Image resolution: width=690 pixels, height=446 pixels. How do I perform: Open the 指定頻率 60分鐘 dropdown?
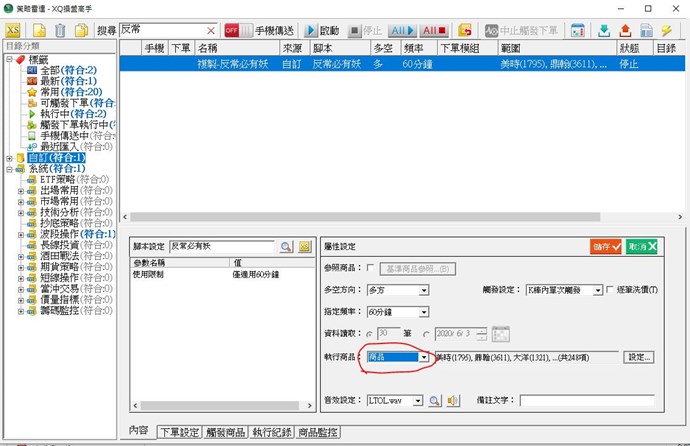424,312
